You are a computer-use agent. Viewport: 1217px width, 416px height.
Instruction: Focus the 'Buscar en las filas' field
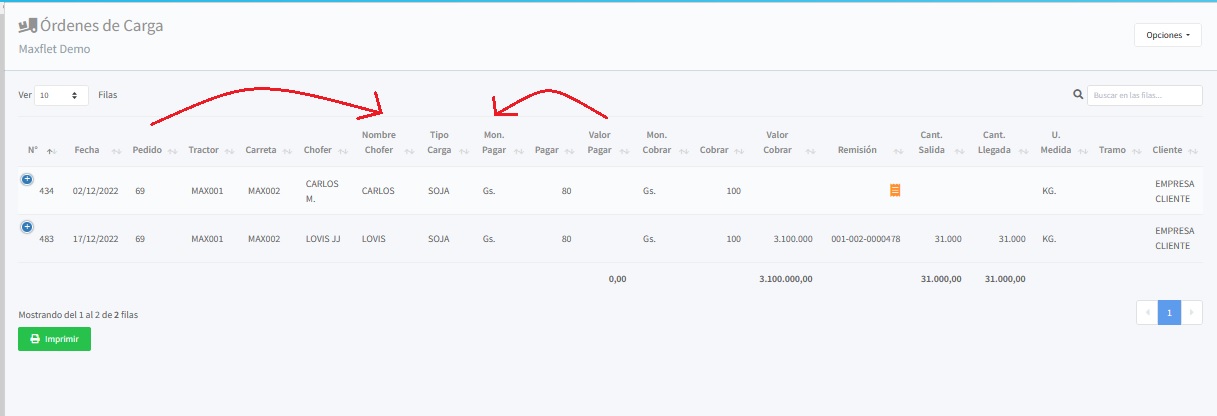point(1144,95)
